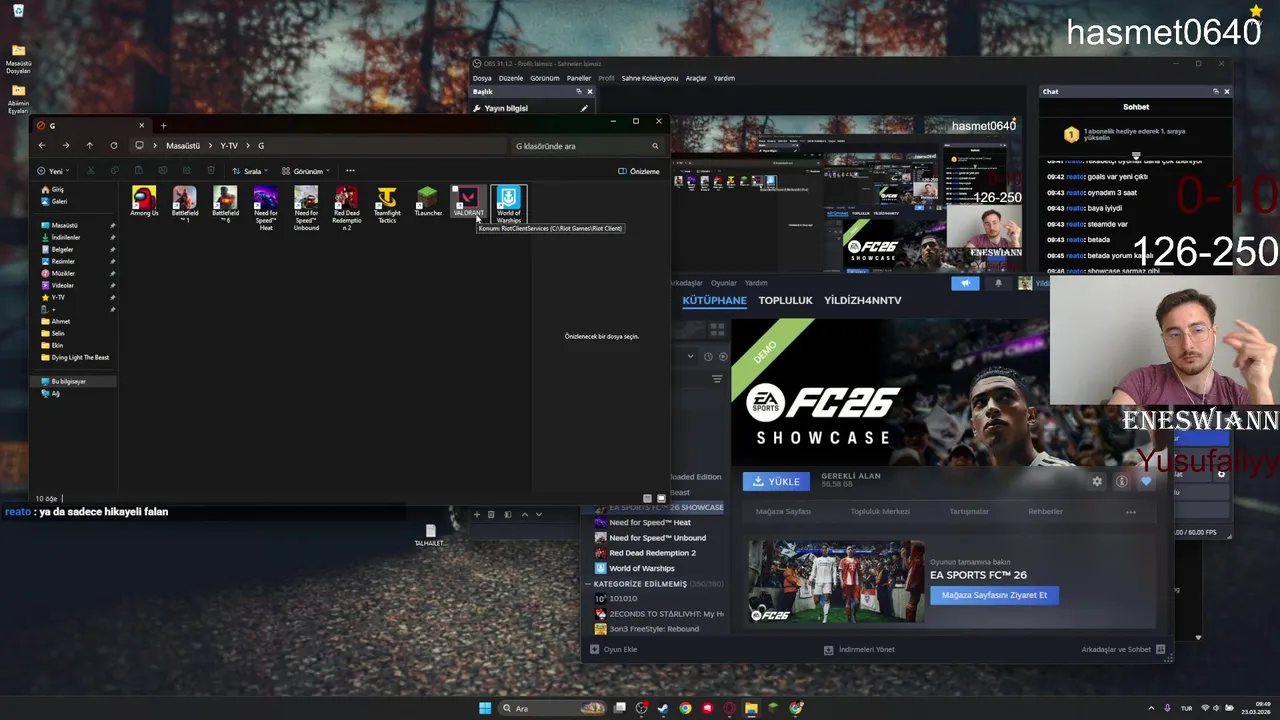Click the Steam ready-to-play icon

click(723, 356)
